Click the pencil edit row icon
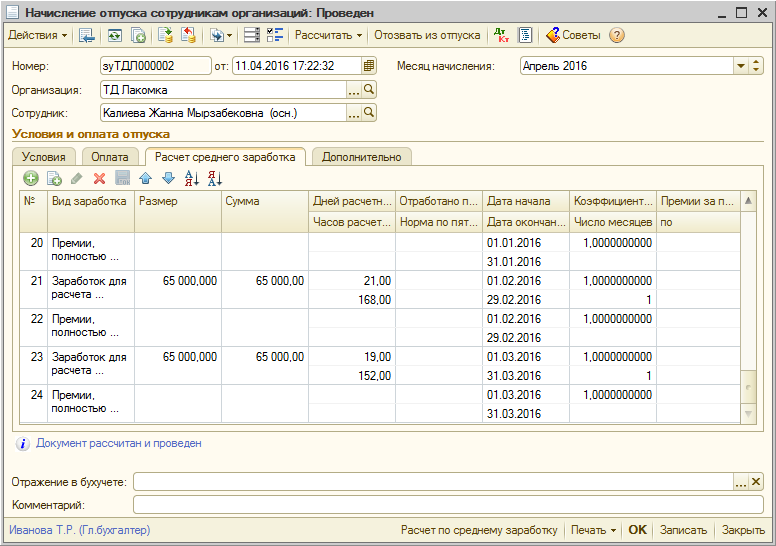776x546 pixels. pyautogui.click(x=77, y=178)
